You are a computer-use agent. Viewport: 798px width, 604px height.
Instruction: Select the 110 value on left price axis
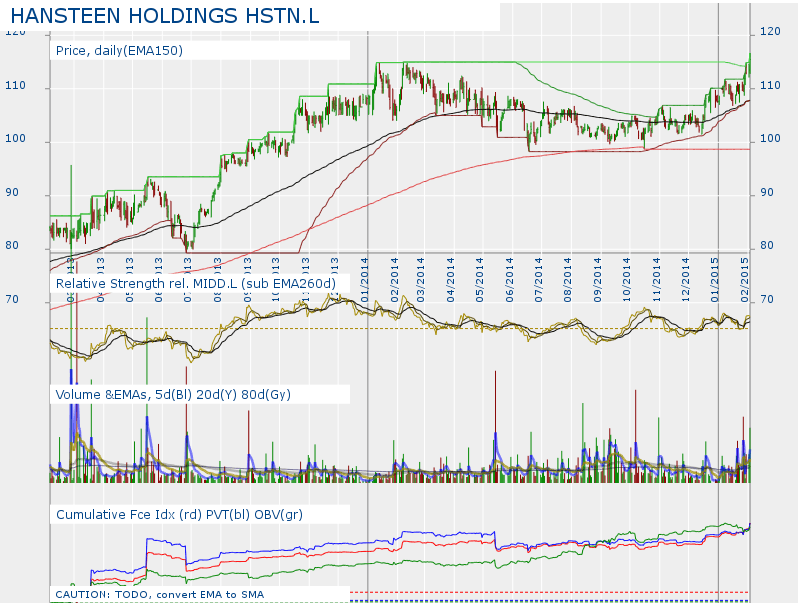pyautogui.click(x=15, y=87)
